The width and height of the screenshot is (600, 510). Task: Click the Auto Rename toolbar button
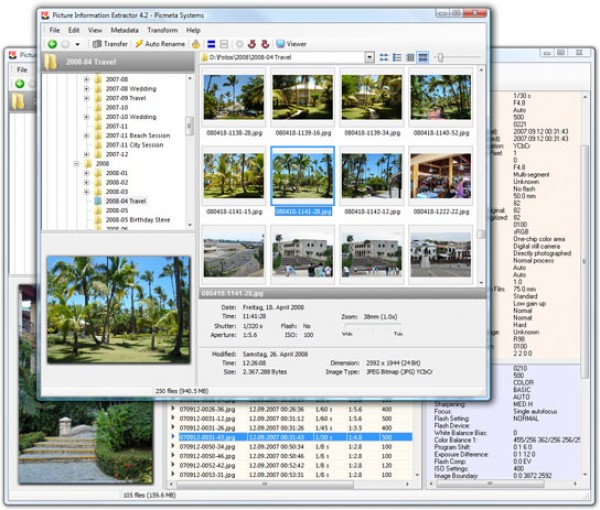coord(160,44)
